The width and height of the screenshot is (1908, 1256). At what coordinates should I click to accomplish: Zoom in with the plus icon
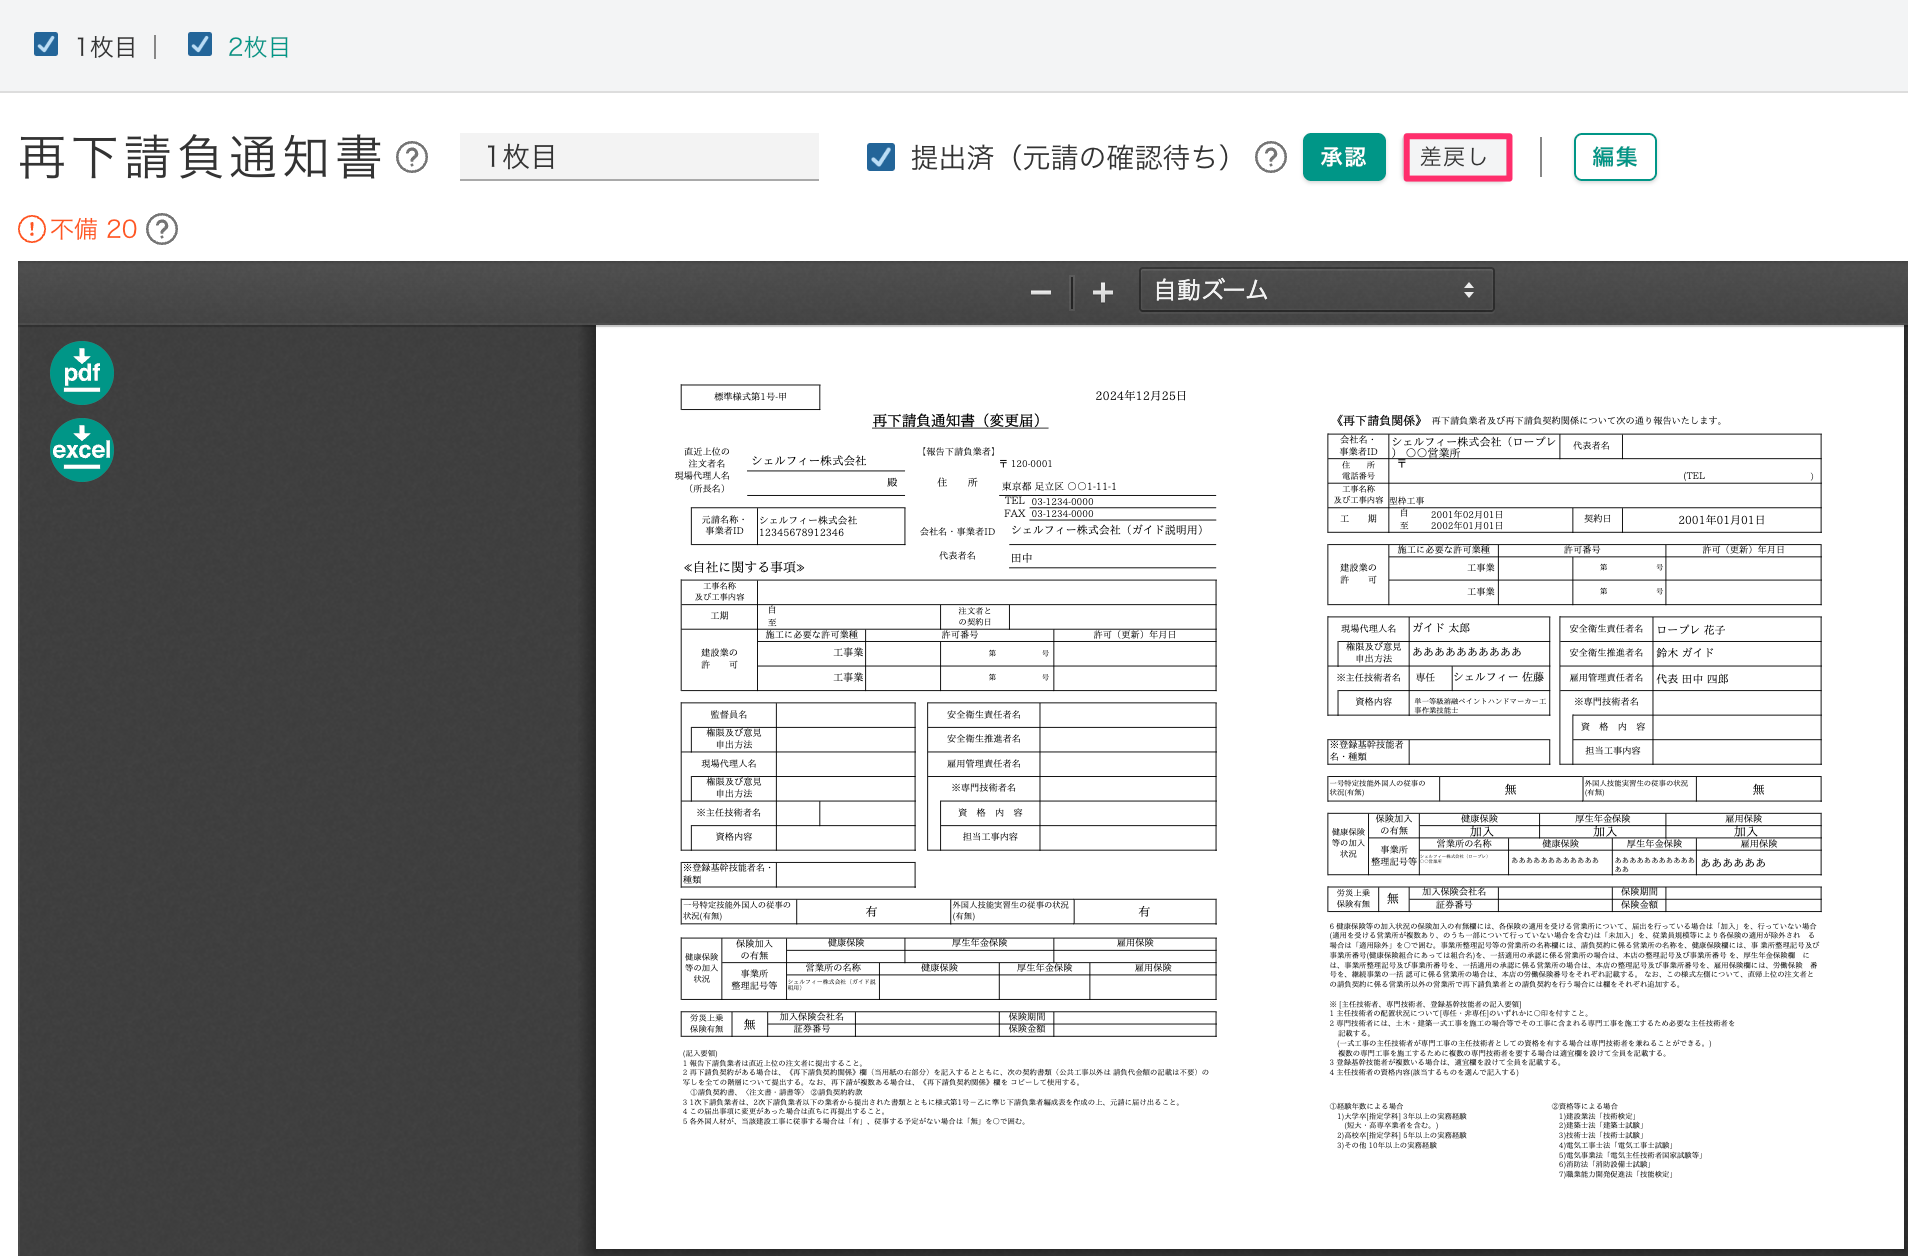coord(1102,292)
